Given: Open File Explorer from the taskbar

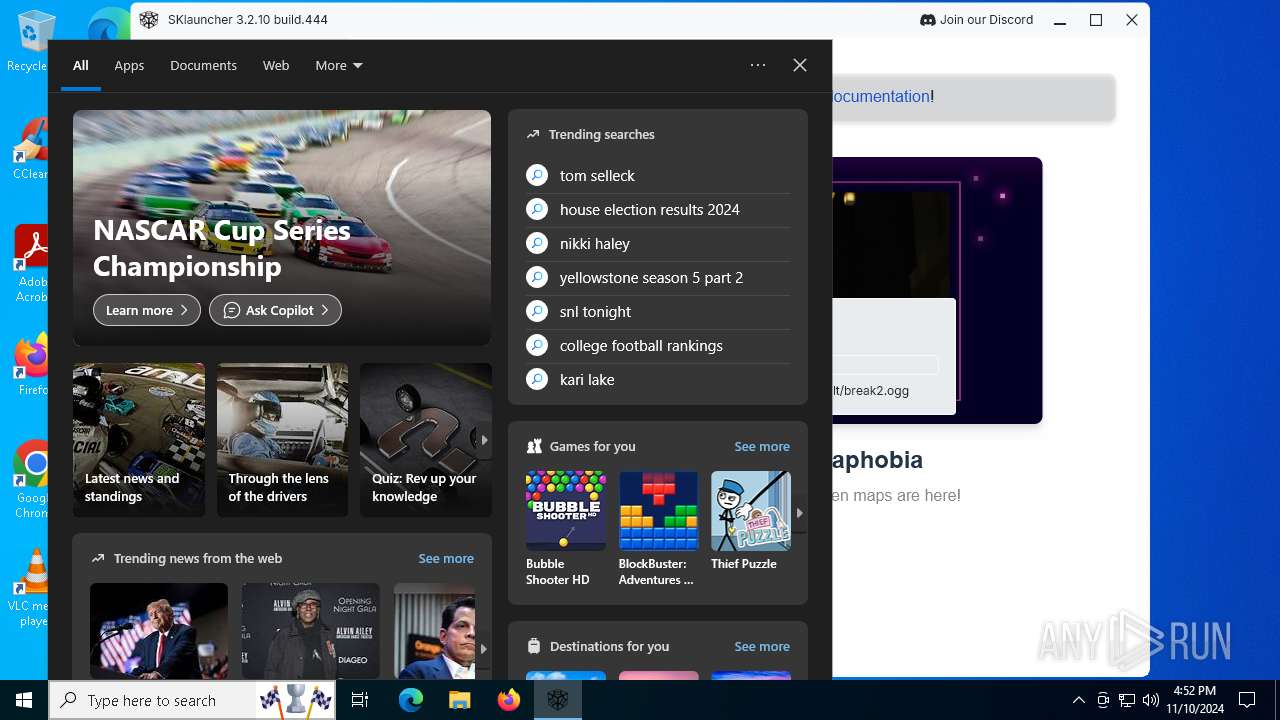Looking at the screenshot, I should click(x=459, y=700).
